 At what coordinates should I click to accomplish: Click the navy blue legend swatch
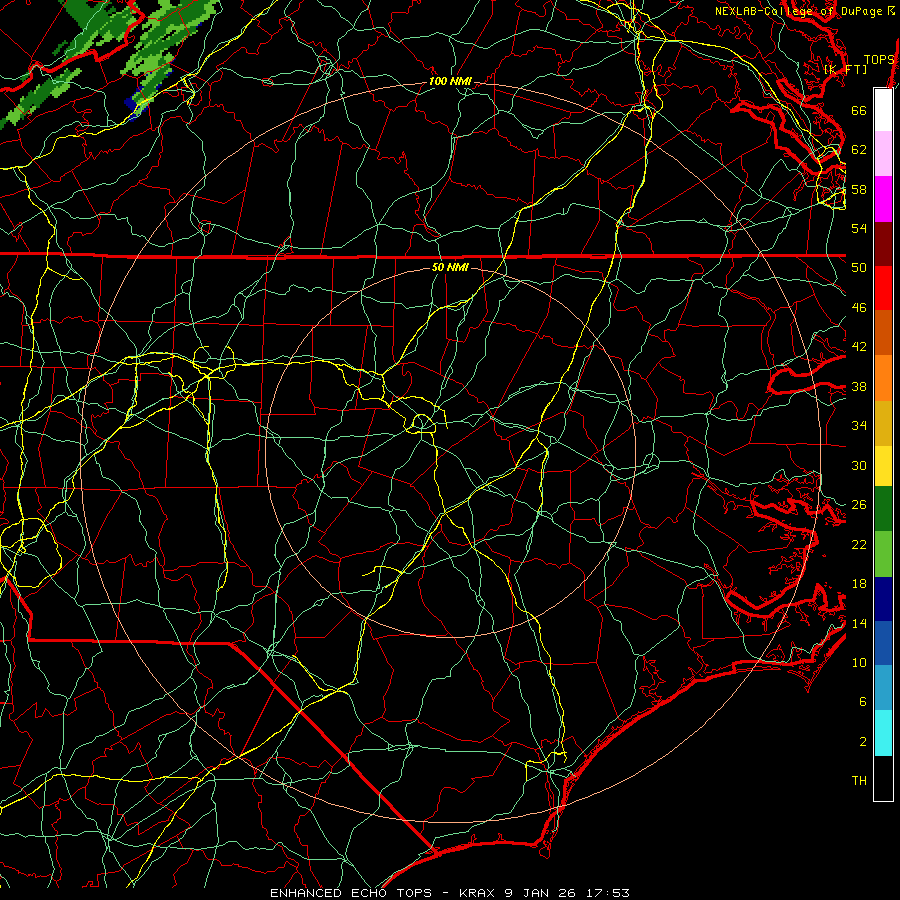coord(883,599)
